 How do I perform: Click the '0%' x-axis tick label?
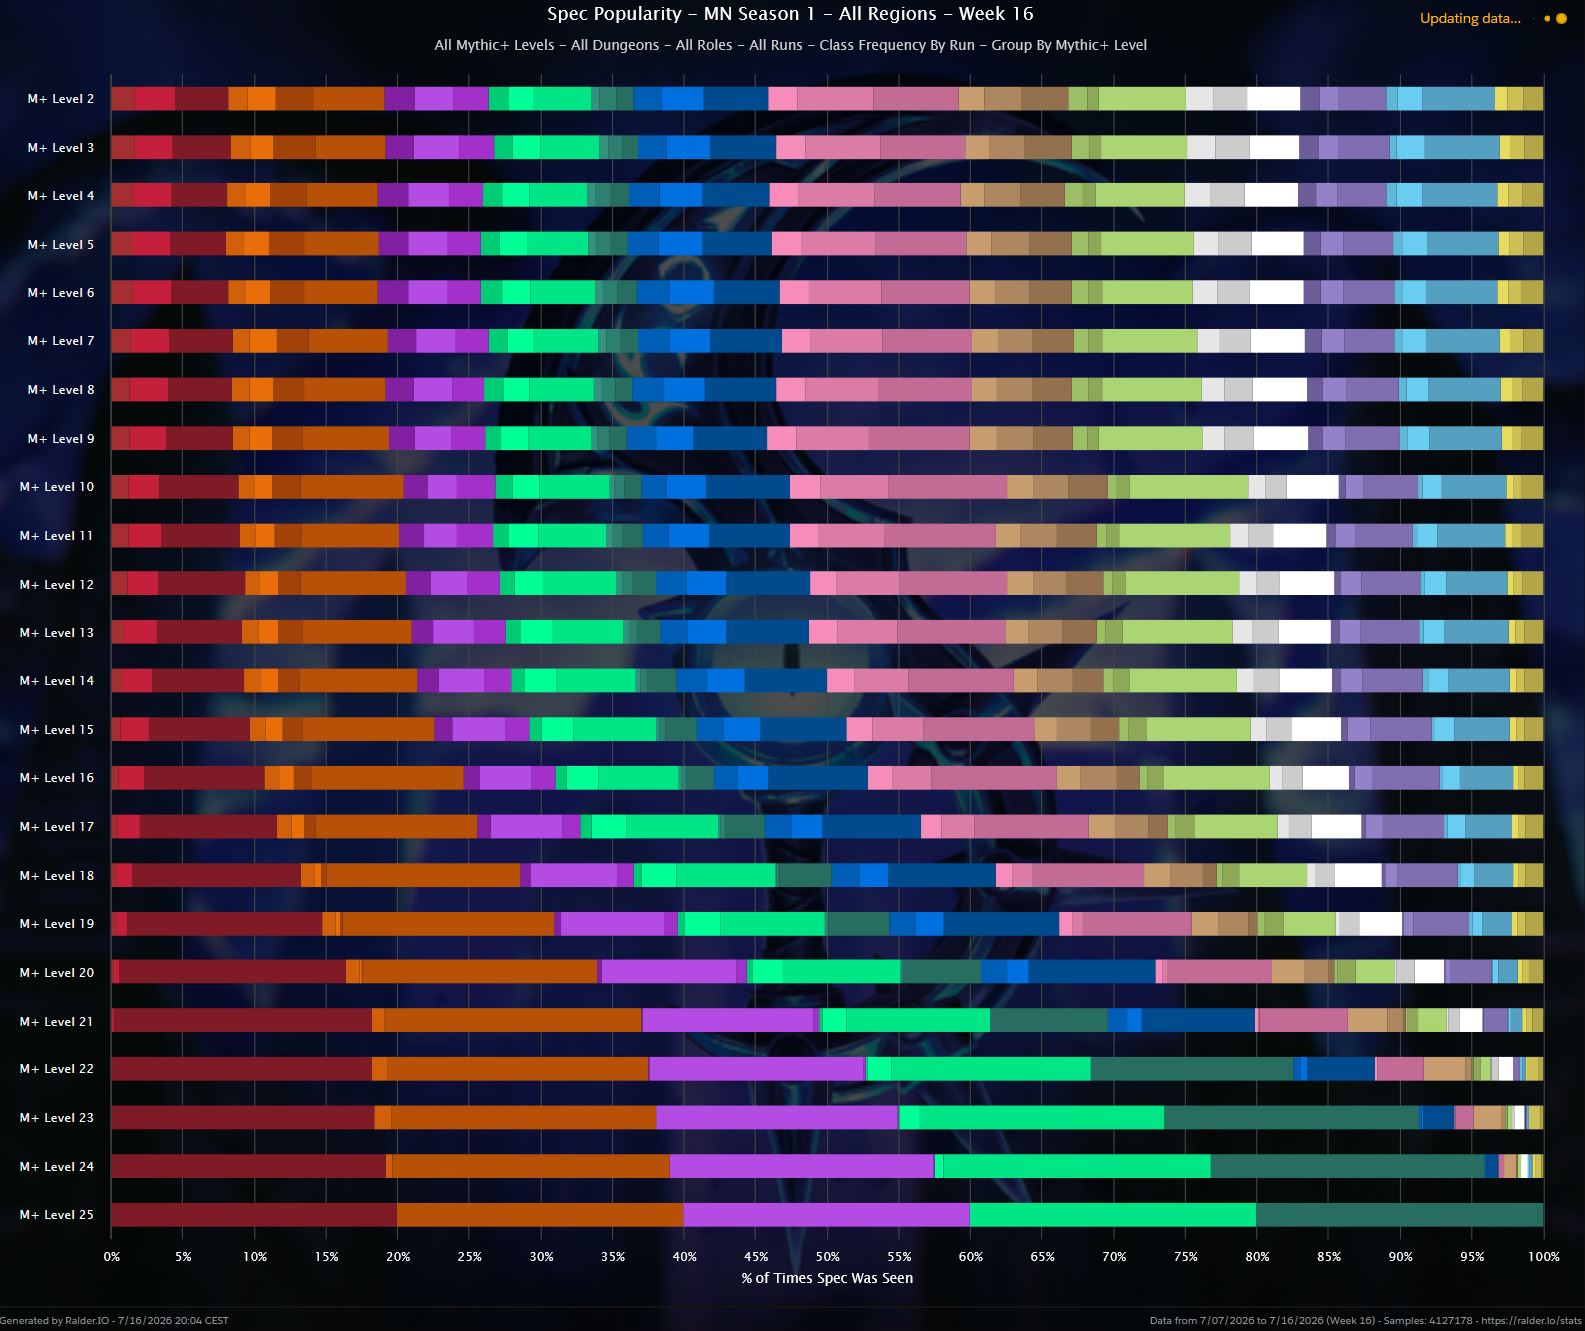[112, 1257]
